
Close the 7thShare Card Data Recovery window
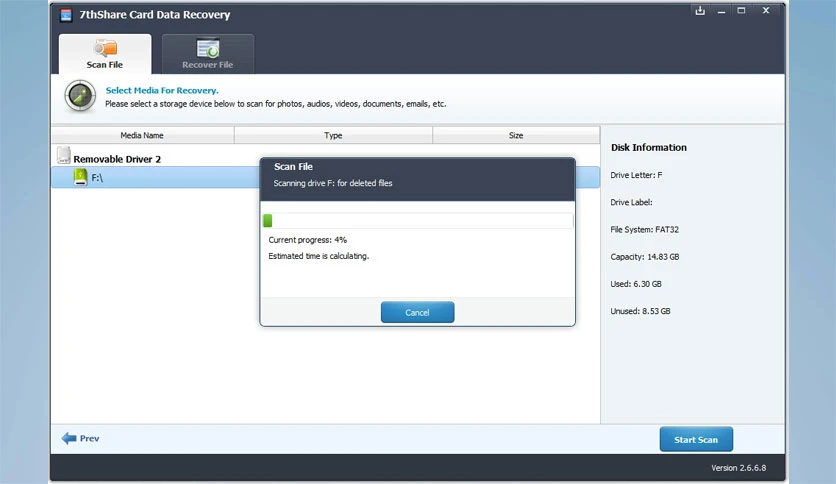(766, 11)
